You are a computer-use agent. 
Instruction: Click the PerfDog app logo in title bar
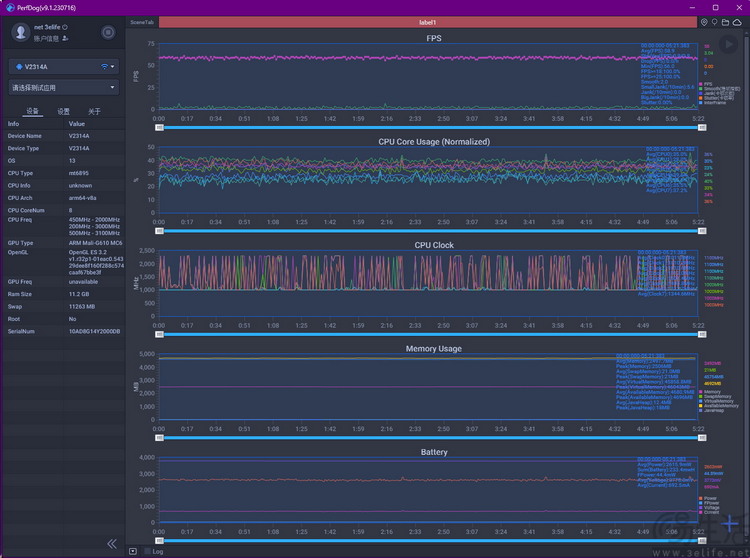click(x=10, y=8)
